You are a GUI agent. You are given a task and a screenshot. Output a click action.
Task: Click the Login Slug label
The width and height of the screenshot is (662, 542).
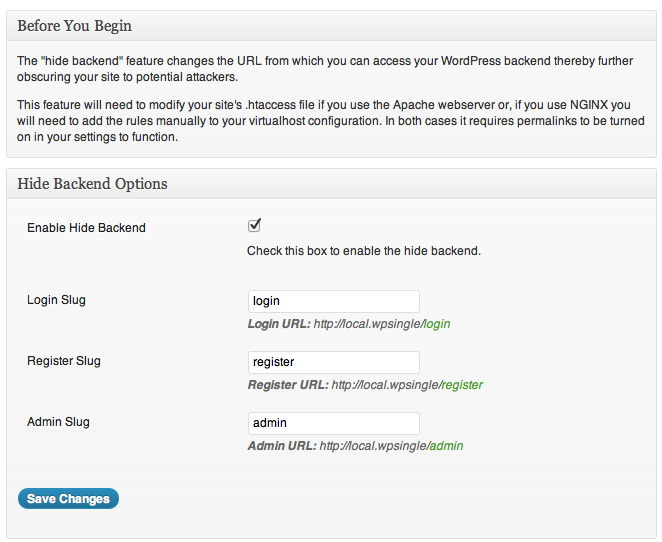(x=57, y=300)
